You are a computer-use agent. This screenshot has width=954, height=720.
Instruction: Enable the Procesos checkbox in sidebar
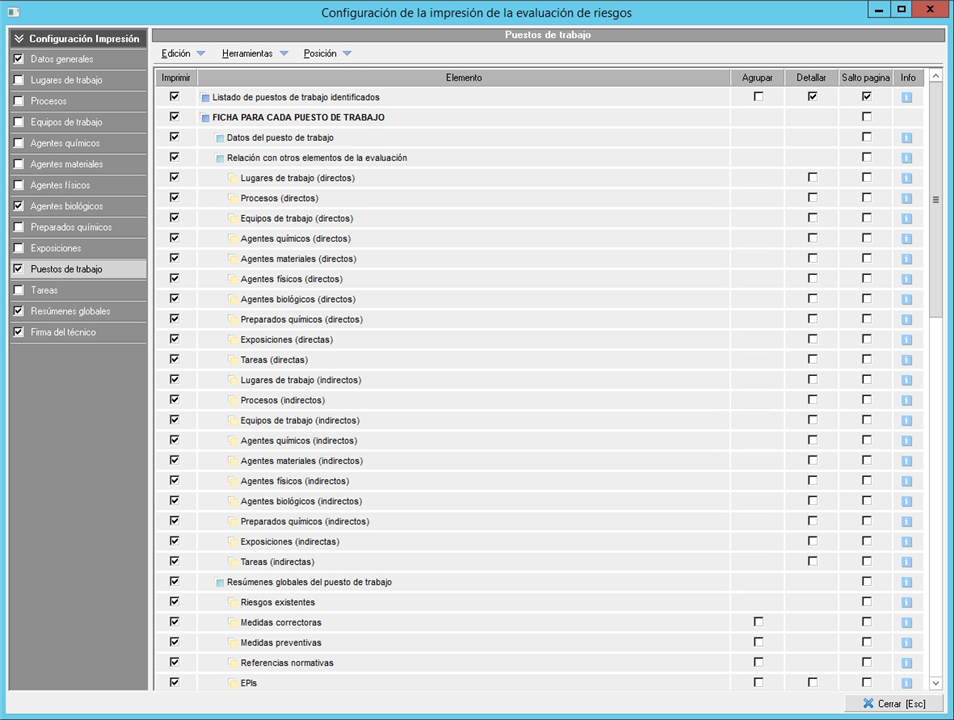[18, 101]
